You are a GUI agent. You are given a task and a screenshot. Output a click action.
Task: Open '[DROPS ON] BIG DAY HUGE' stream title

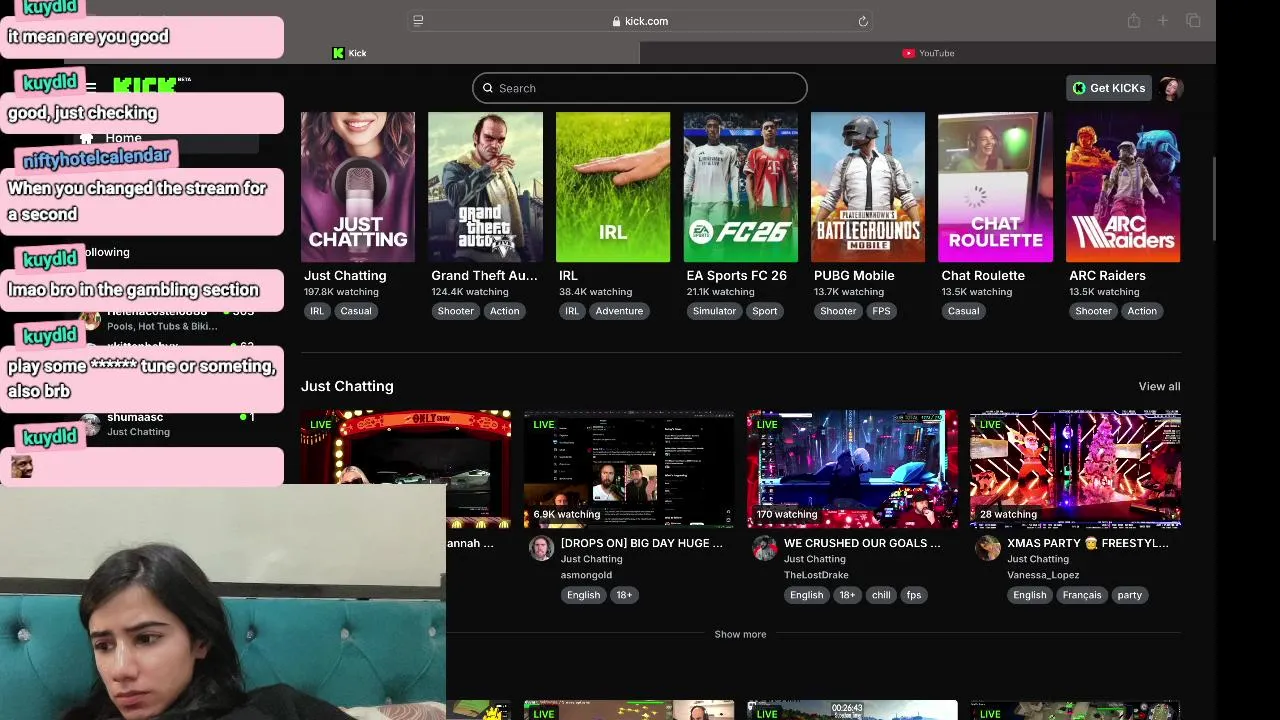point(642,543)
